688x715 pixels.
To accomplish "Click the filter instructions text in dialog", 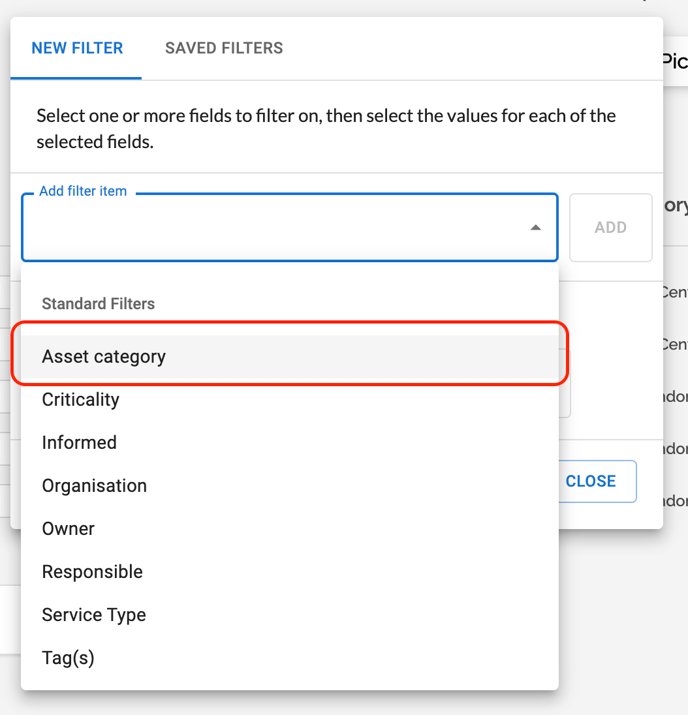I will [x=326, y=129].
